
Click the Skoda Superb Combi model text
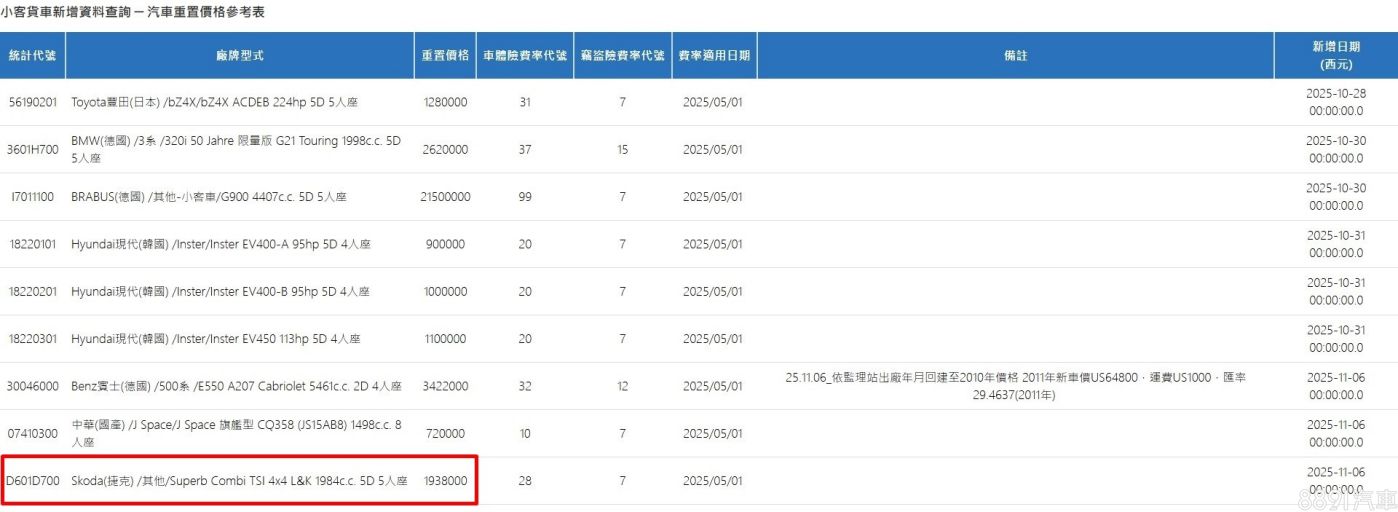239,481
